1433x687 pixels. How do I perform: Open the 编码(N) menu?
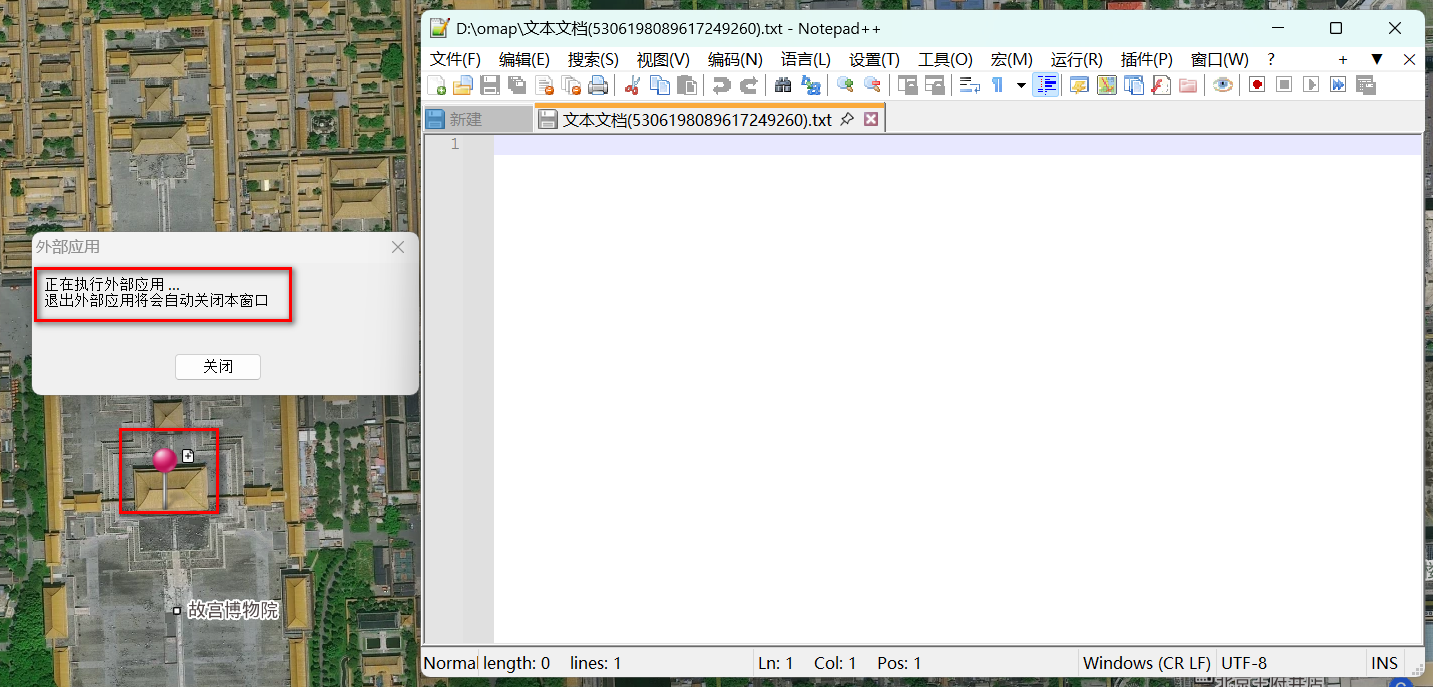click(735, 60)
